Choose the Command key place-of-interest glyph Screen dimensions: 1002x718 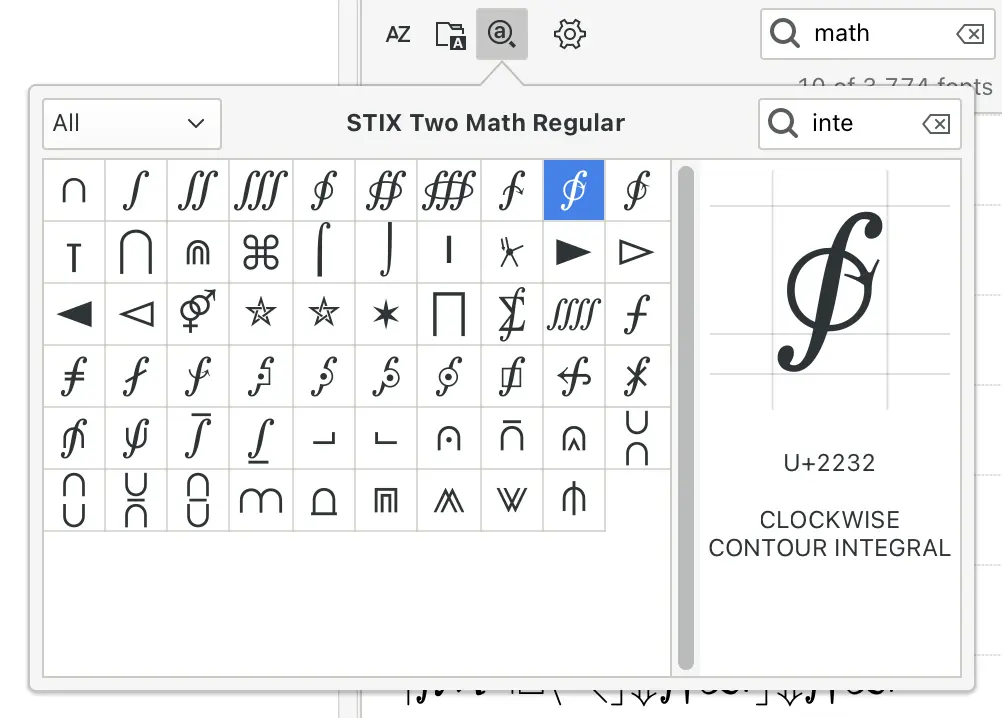261,252
